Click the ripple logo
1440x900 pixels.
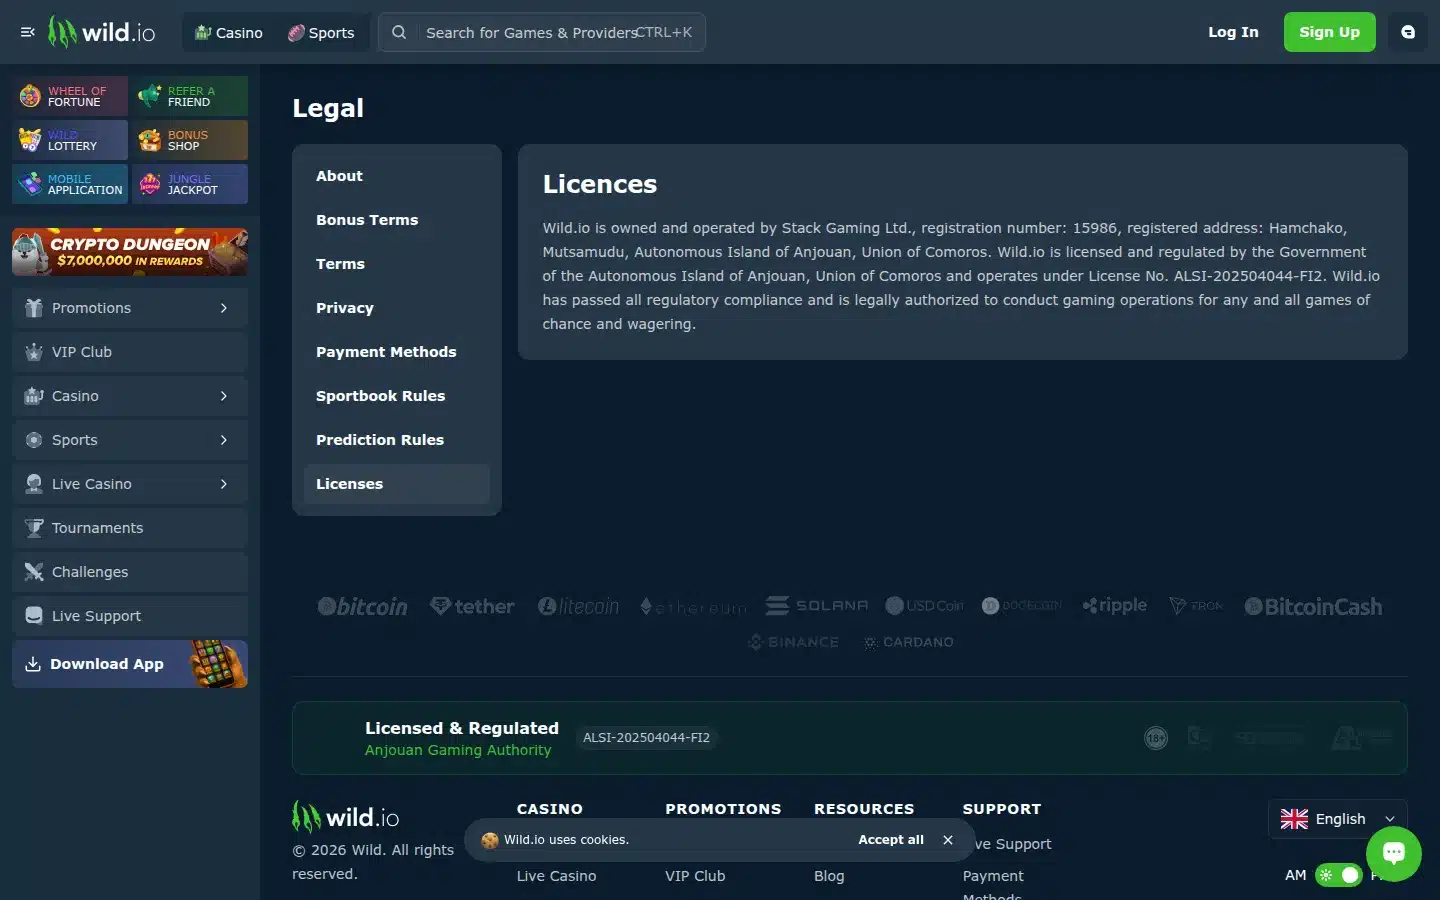click(x=1114, y=606)
